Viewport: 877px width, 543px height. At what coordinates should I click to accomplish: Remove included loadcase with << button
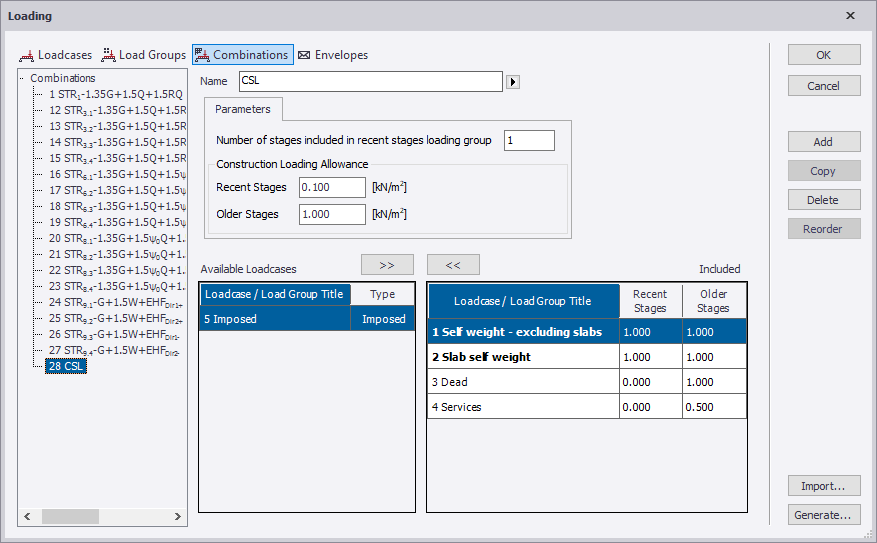453,265
